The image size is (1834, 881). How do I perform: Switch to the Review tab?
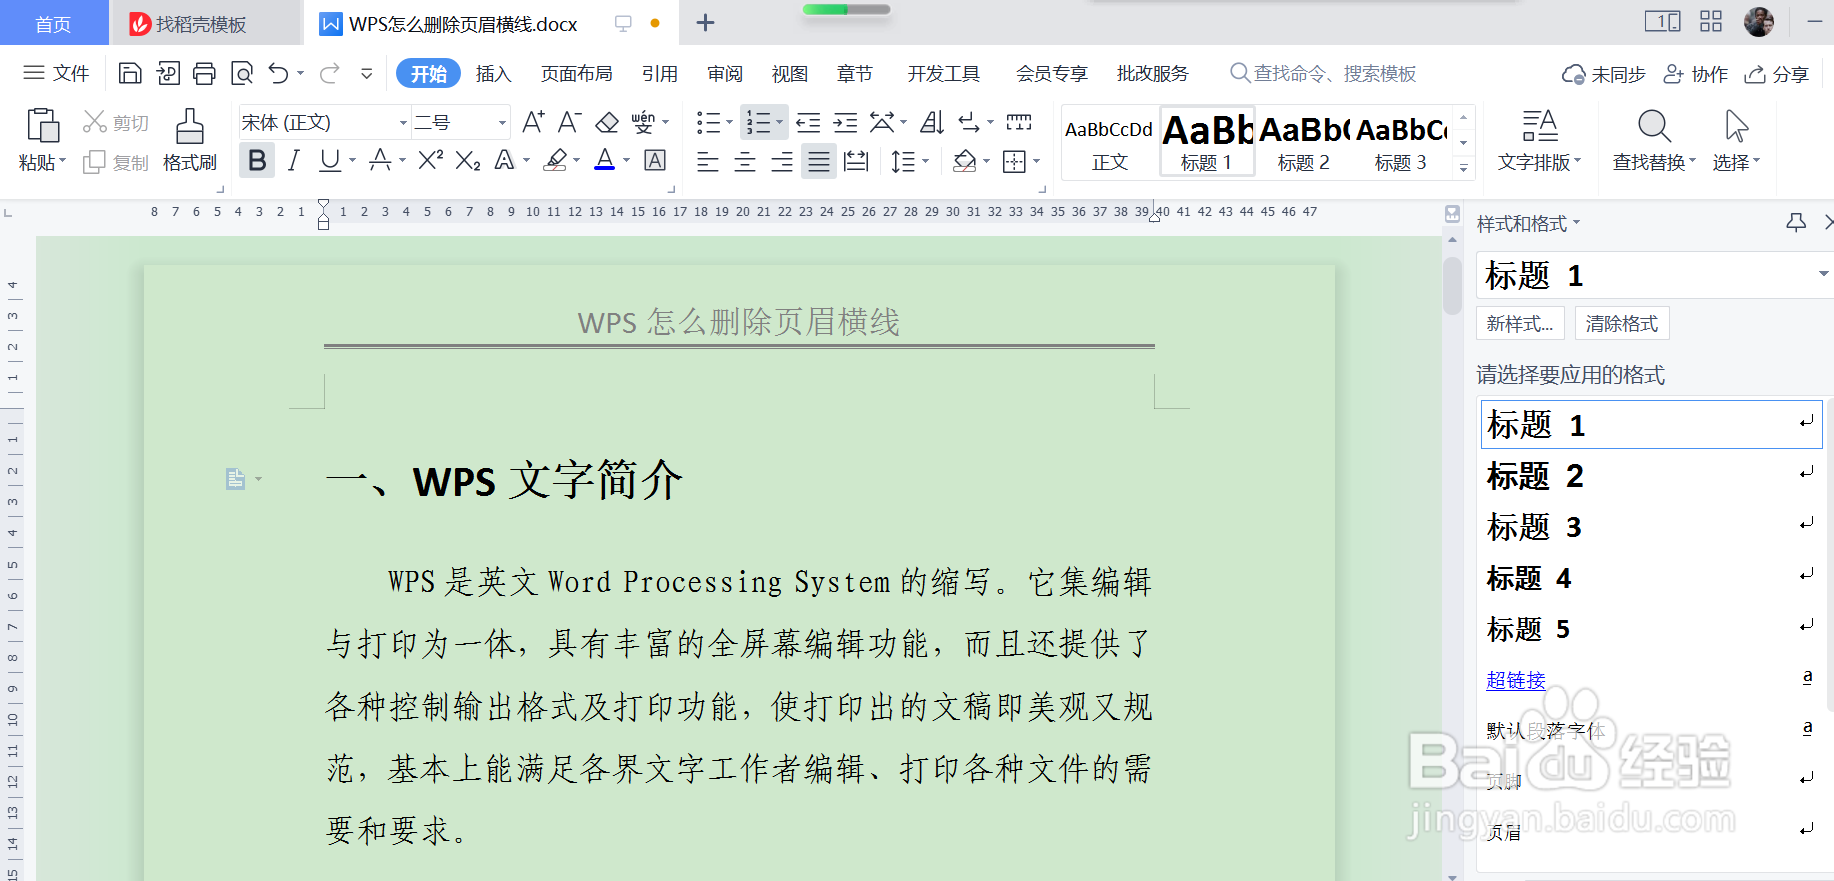[725, 73]
